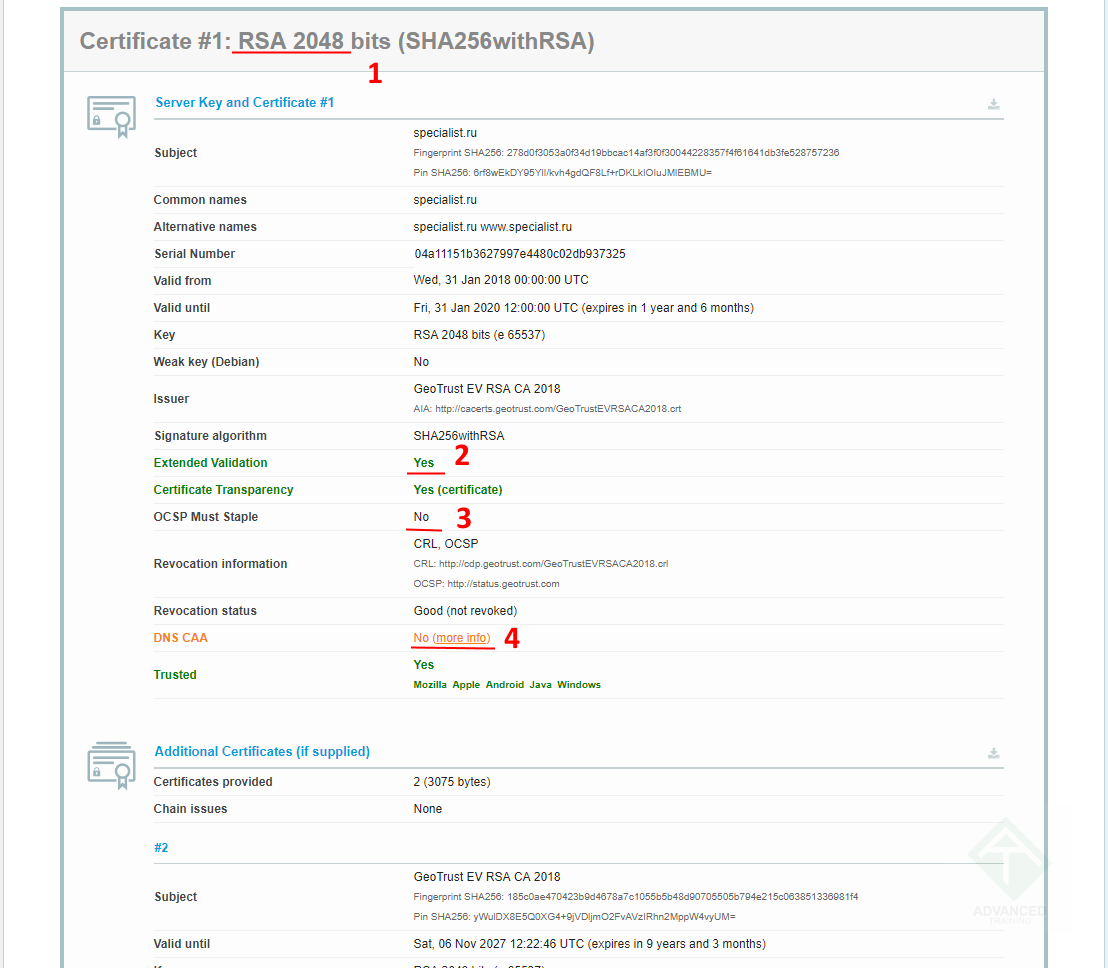Image resolution: width=1108 pixels, height=968 pixels.
Task: Select the Fingerprint SHA256 starting 278d0f3053
Action: [626, 153]
